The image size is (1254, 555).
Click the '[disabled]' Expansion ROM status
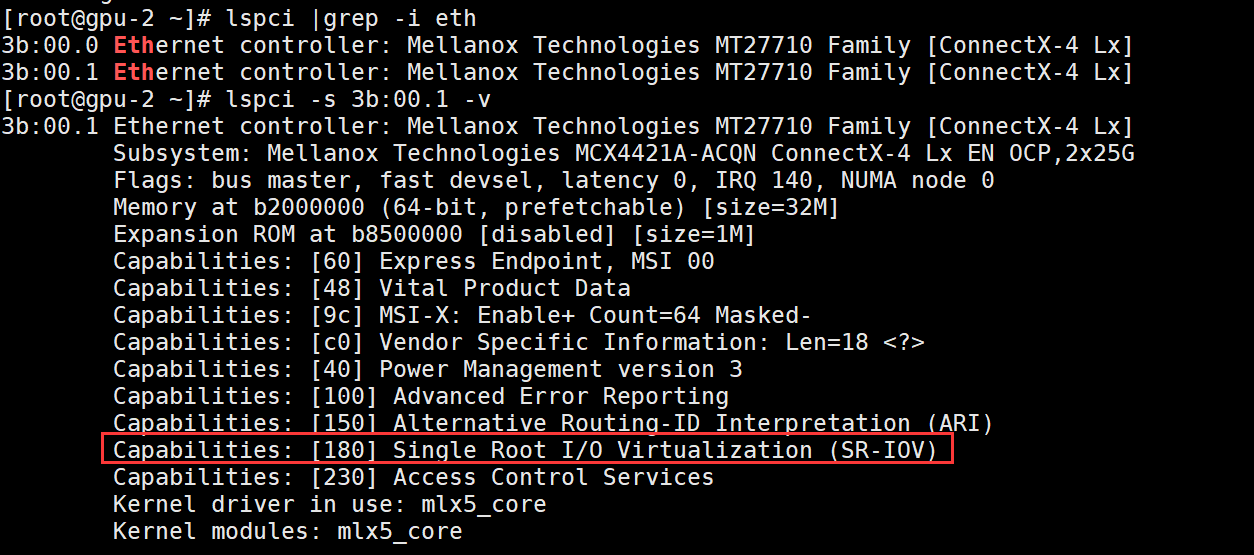point(546,234)
